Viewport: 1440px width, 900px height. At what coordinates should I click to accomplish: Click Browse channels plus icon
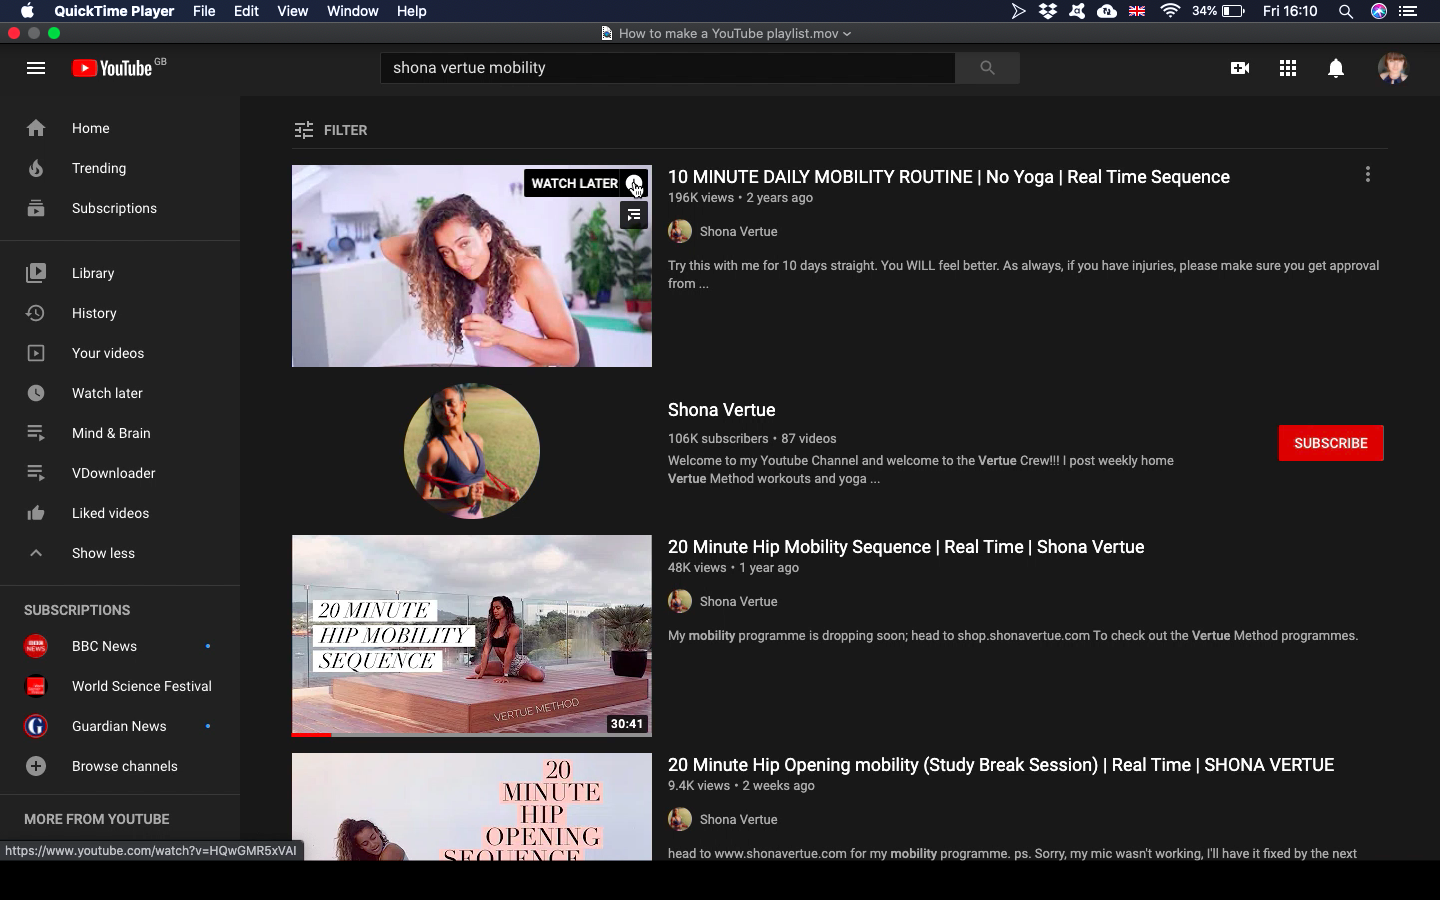(x=36, y=766)
